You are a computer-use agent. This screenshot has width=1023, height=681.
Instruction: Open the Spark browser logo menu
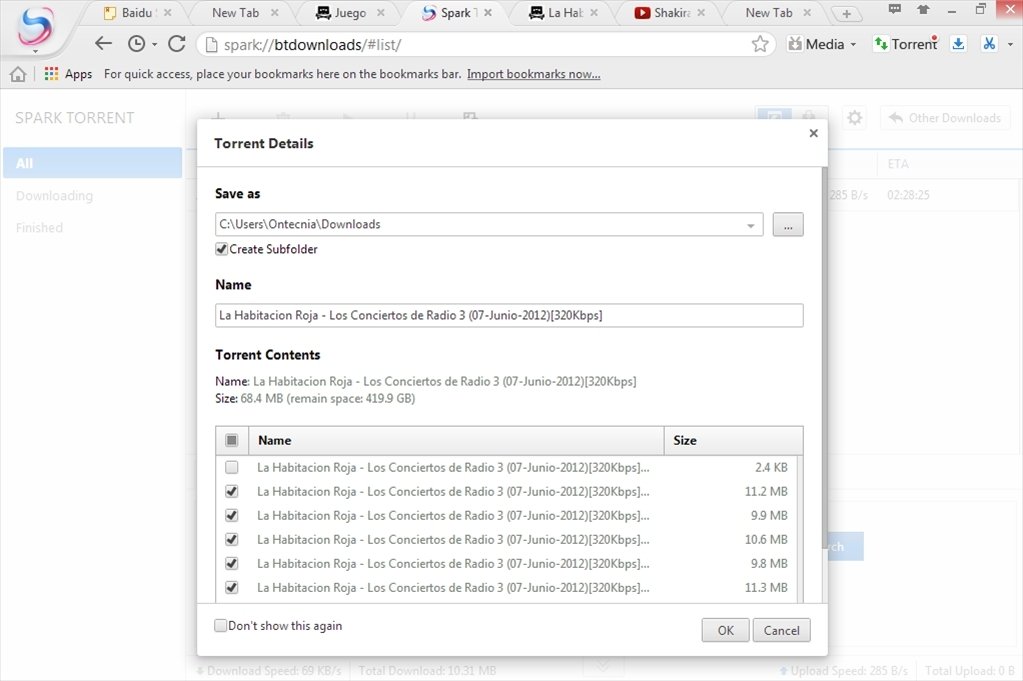coord(35,27)
